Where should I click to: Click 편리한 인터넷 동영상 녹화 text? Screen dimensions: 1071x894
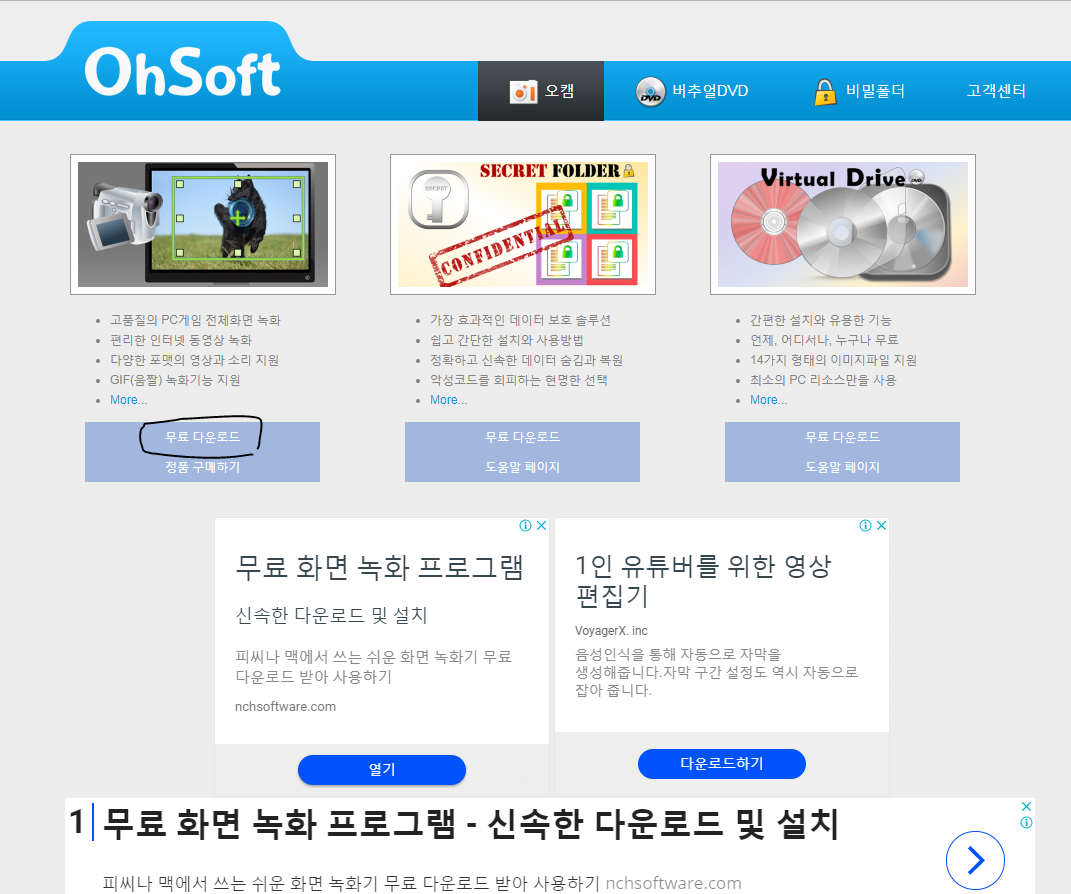181,340
